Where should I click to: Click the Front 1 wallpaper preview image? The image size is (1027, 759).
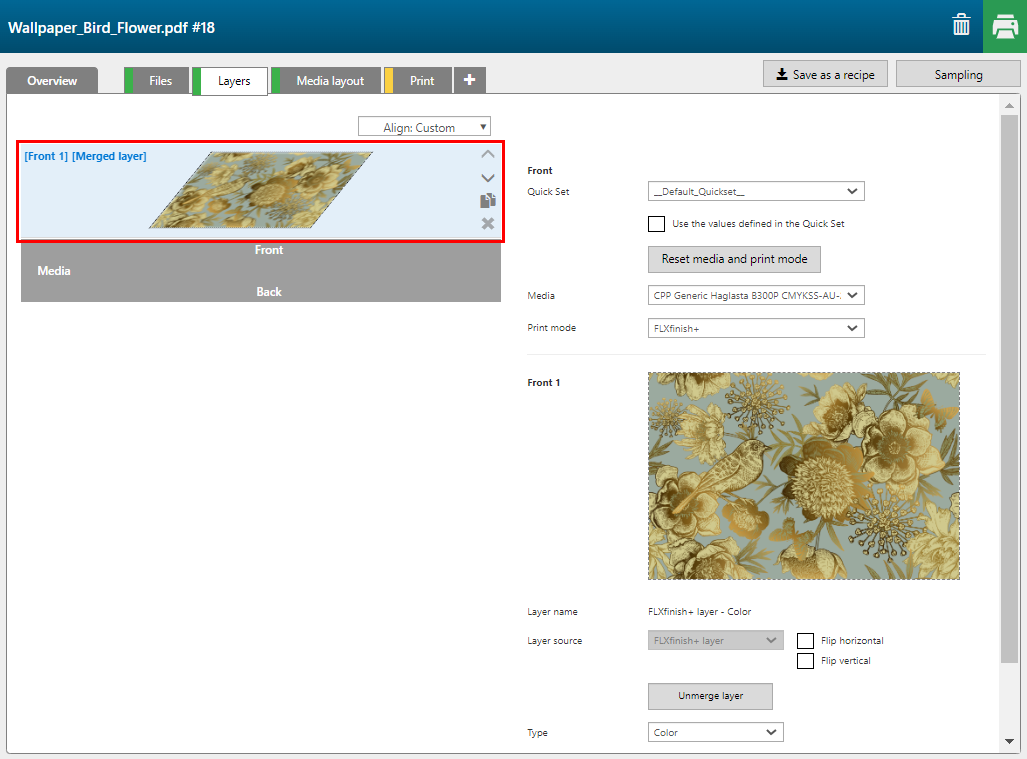point(803,476)
